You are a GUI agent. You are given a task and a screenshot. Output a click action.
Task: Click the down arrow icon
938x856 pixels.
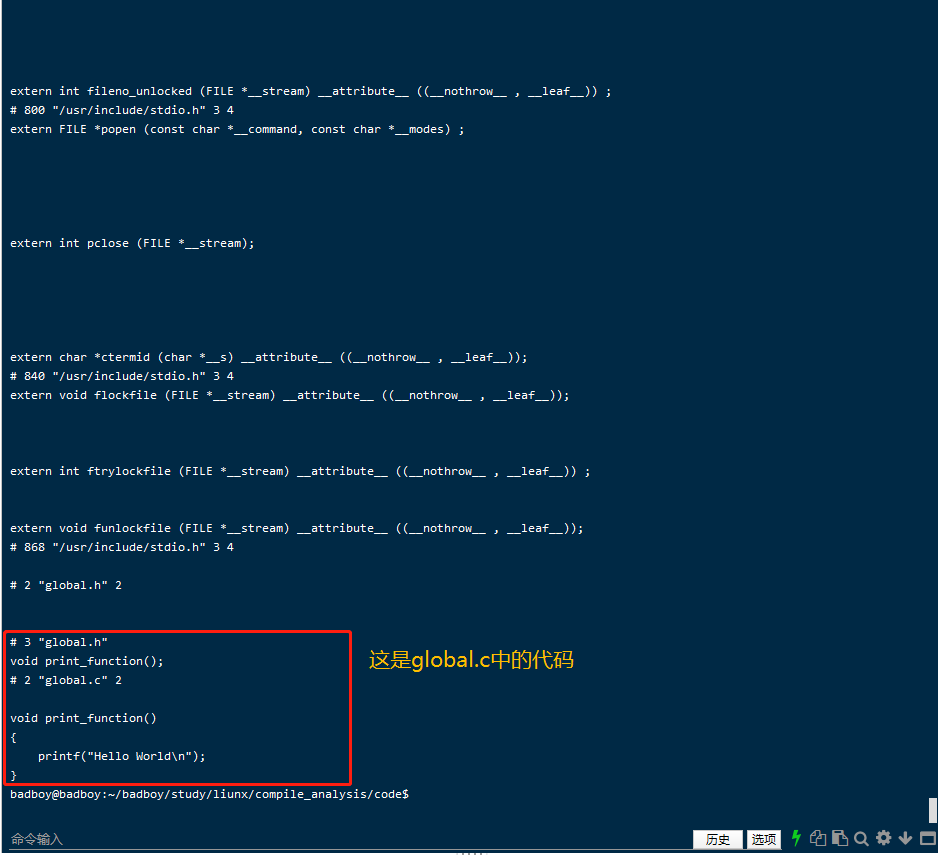tap(906, 838)
